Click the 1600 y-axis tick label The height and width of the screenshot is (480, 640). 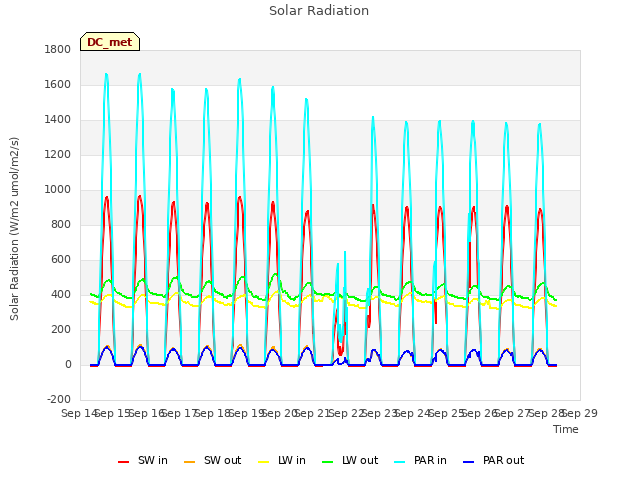[x=58, y=84]
